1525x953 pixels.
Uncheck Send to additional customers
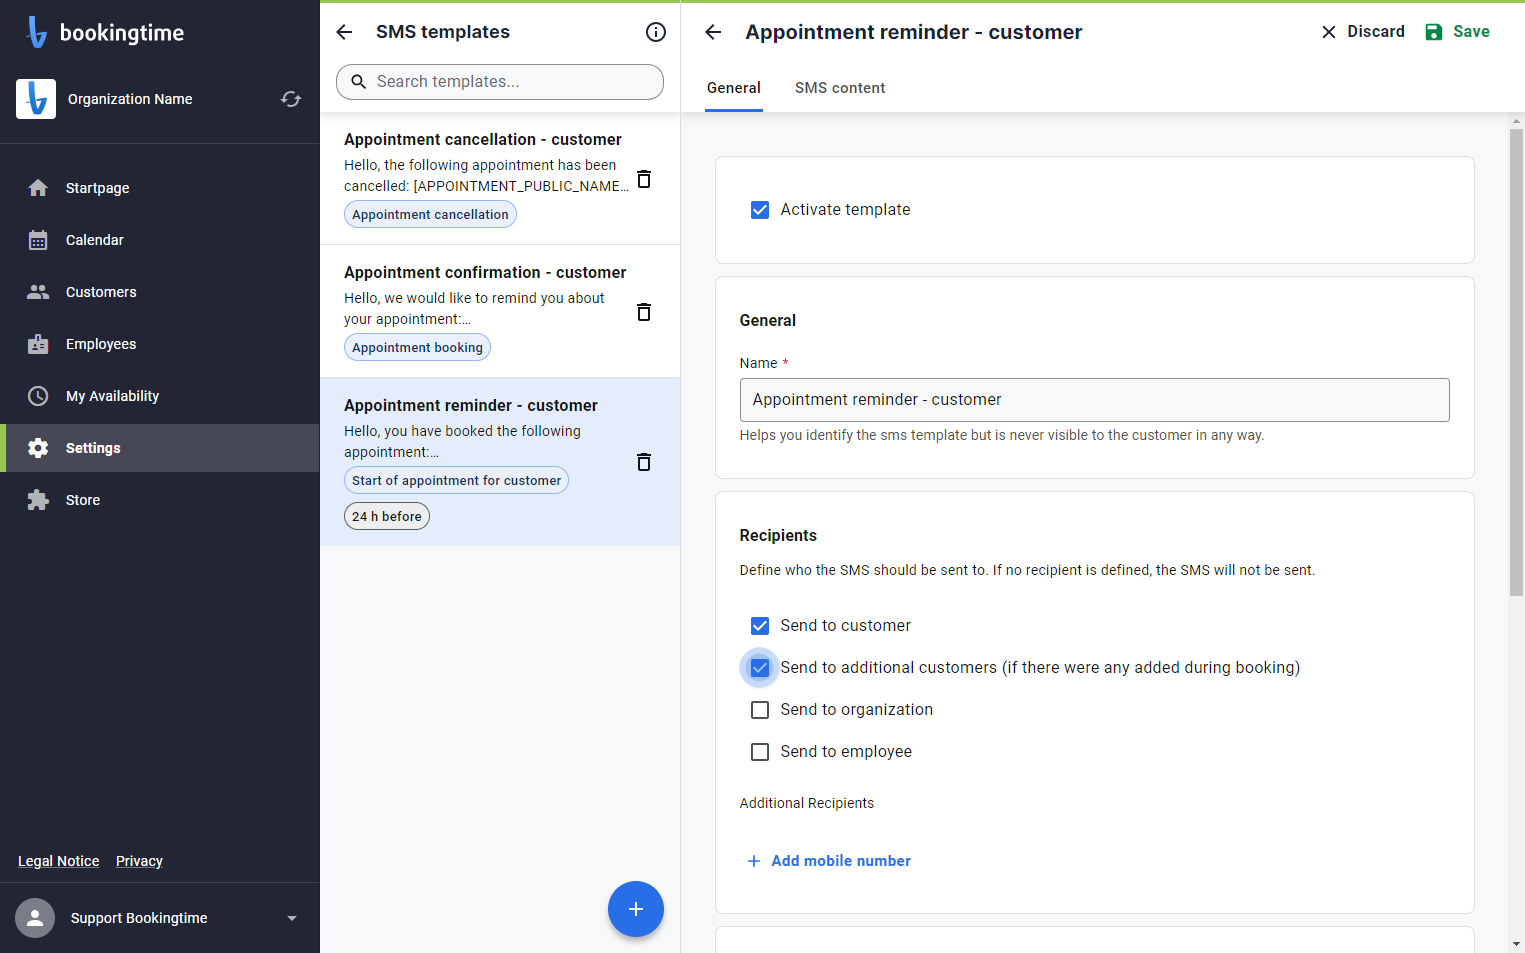point(760,668)
